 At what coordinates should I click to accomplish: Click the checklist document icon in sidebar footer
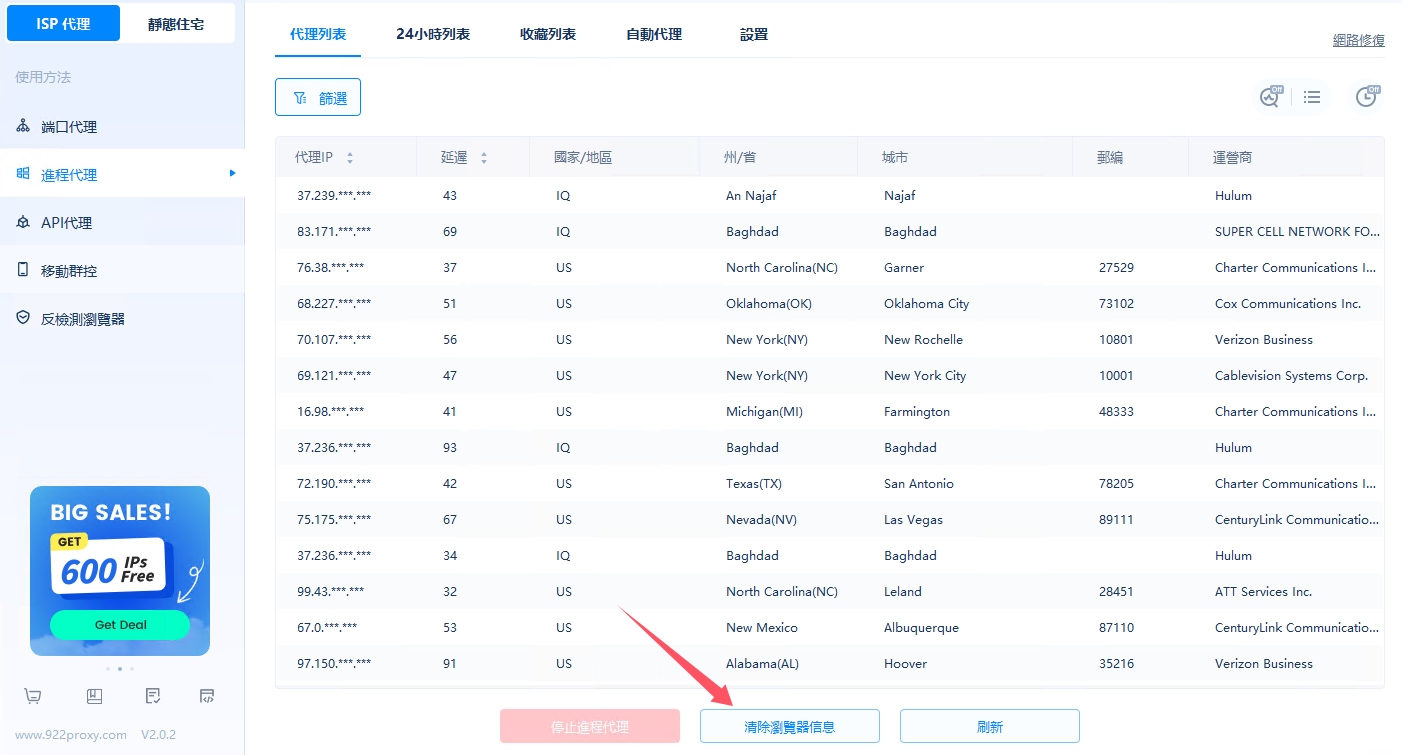152,696
